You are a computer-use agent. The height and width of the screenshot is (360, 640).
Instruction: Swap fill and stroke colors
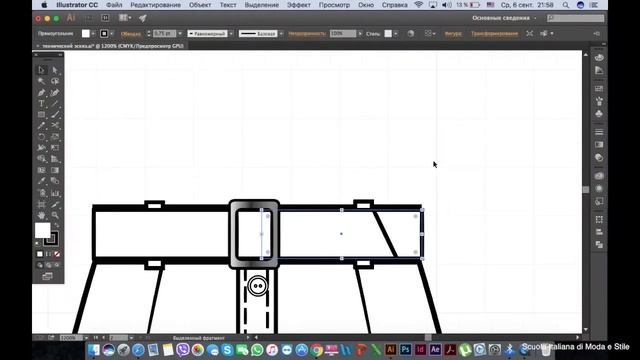(x=57, y=225)
